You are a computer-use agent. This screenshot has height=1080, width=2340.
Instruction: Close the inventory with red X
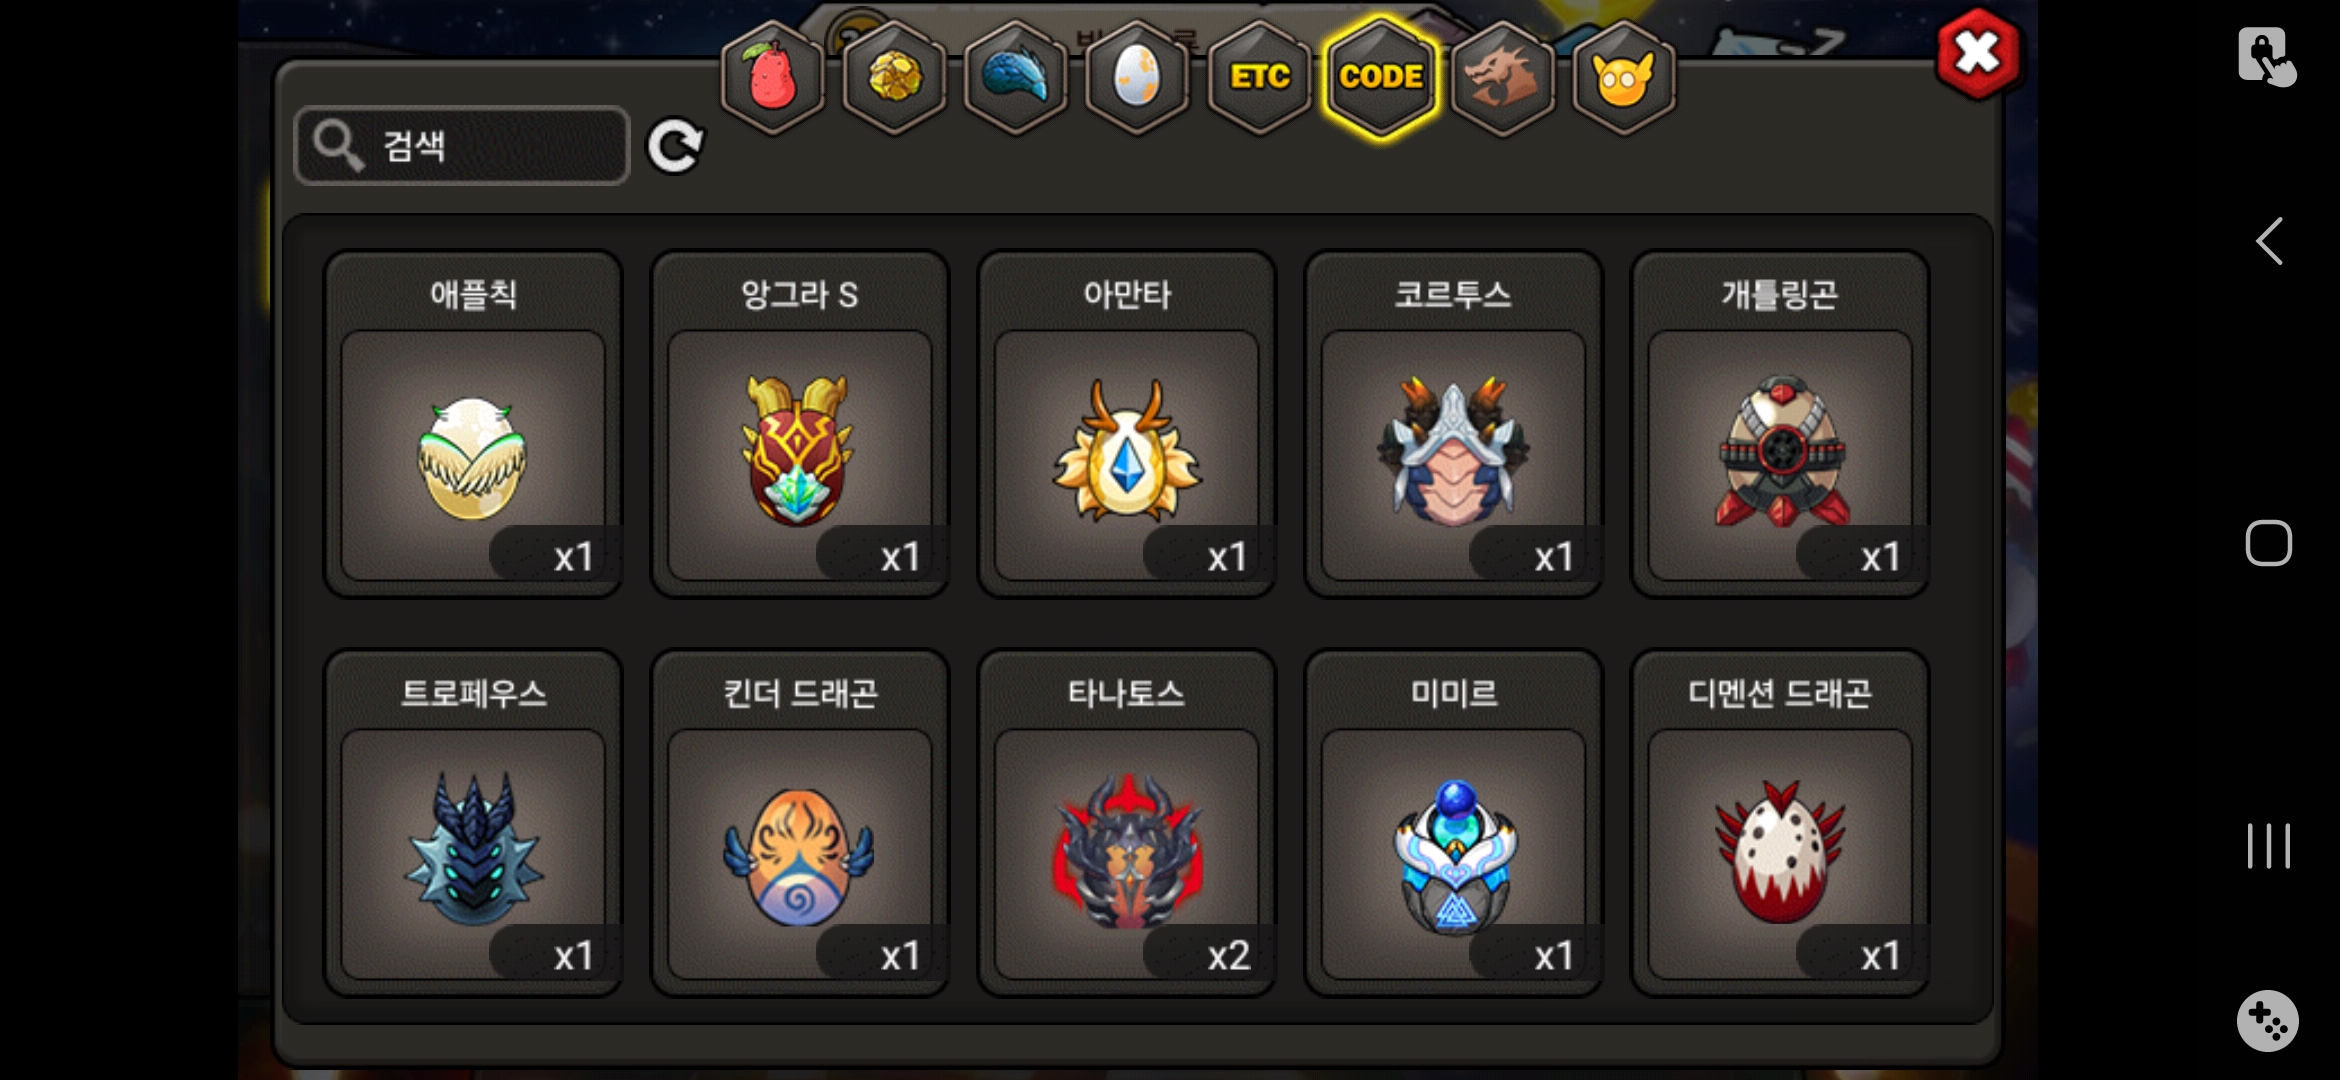(x=1977, y=54)
